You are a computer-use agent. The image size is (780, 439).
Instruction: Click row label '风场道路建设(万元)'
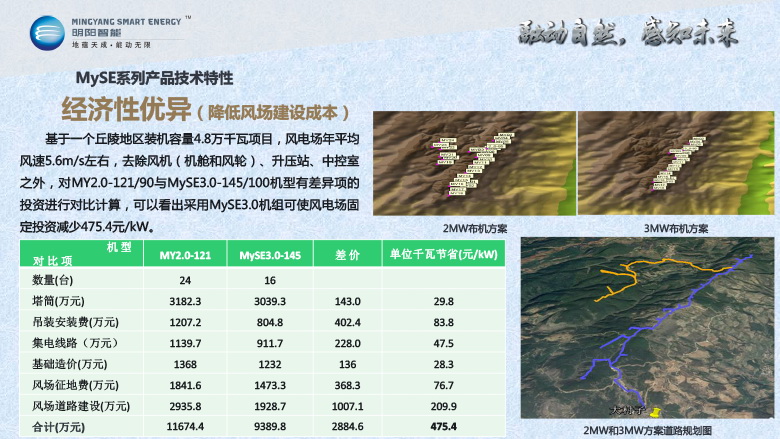point(81,406)
